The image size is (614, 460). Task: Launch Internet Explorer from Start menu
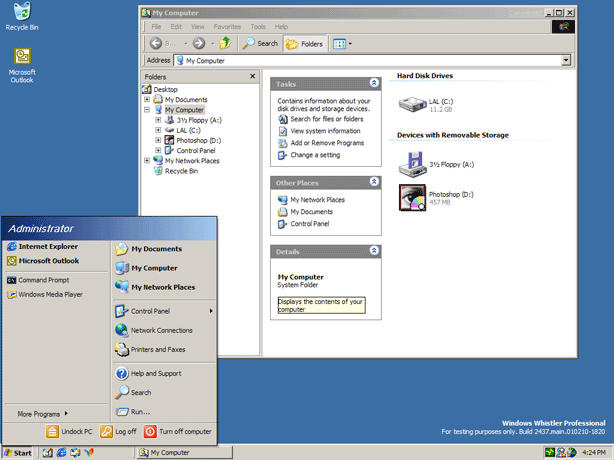(43, 246)
